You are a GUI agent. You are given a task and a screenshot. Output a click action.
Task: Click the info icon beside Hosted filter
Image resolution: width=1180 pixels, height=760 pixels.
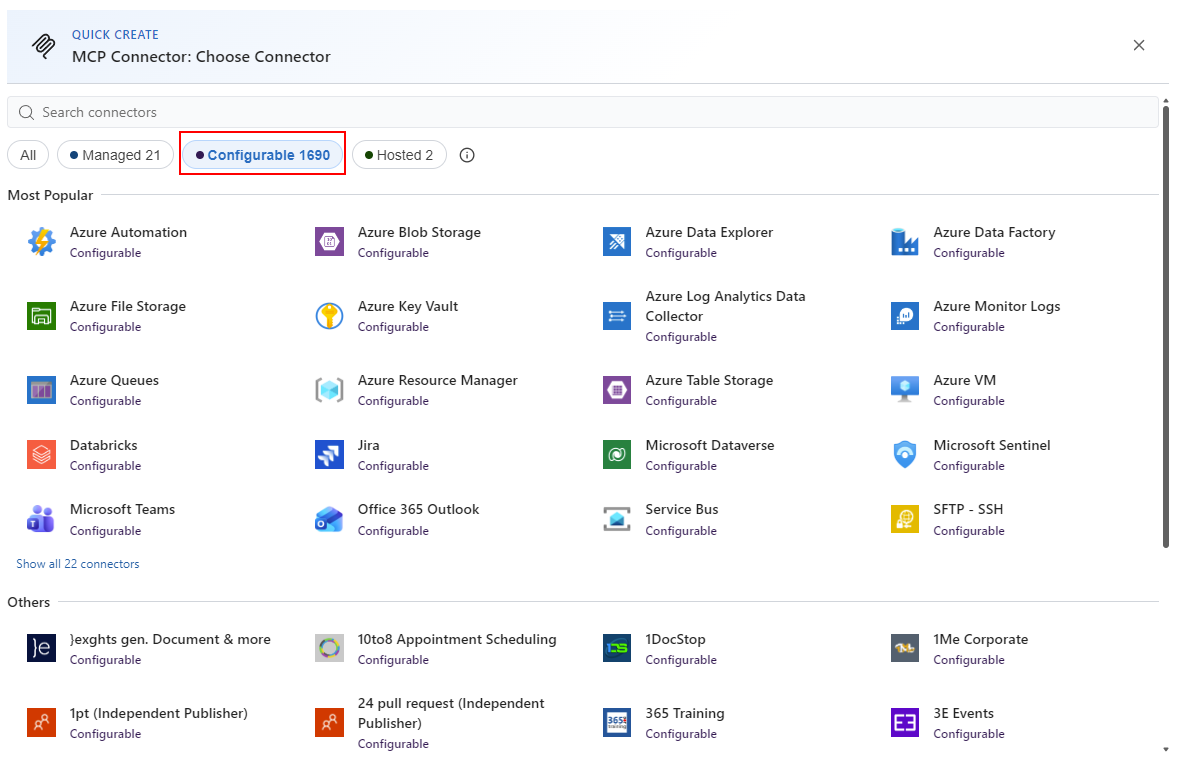[467, 155]
